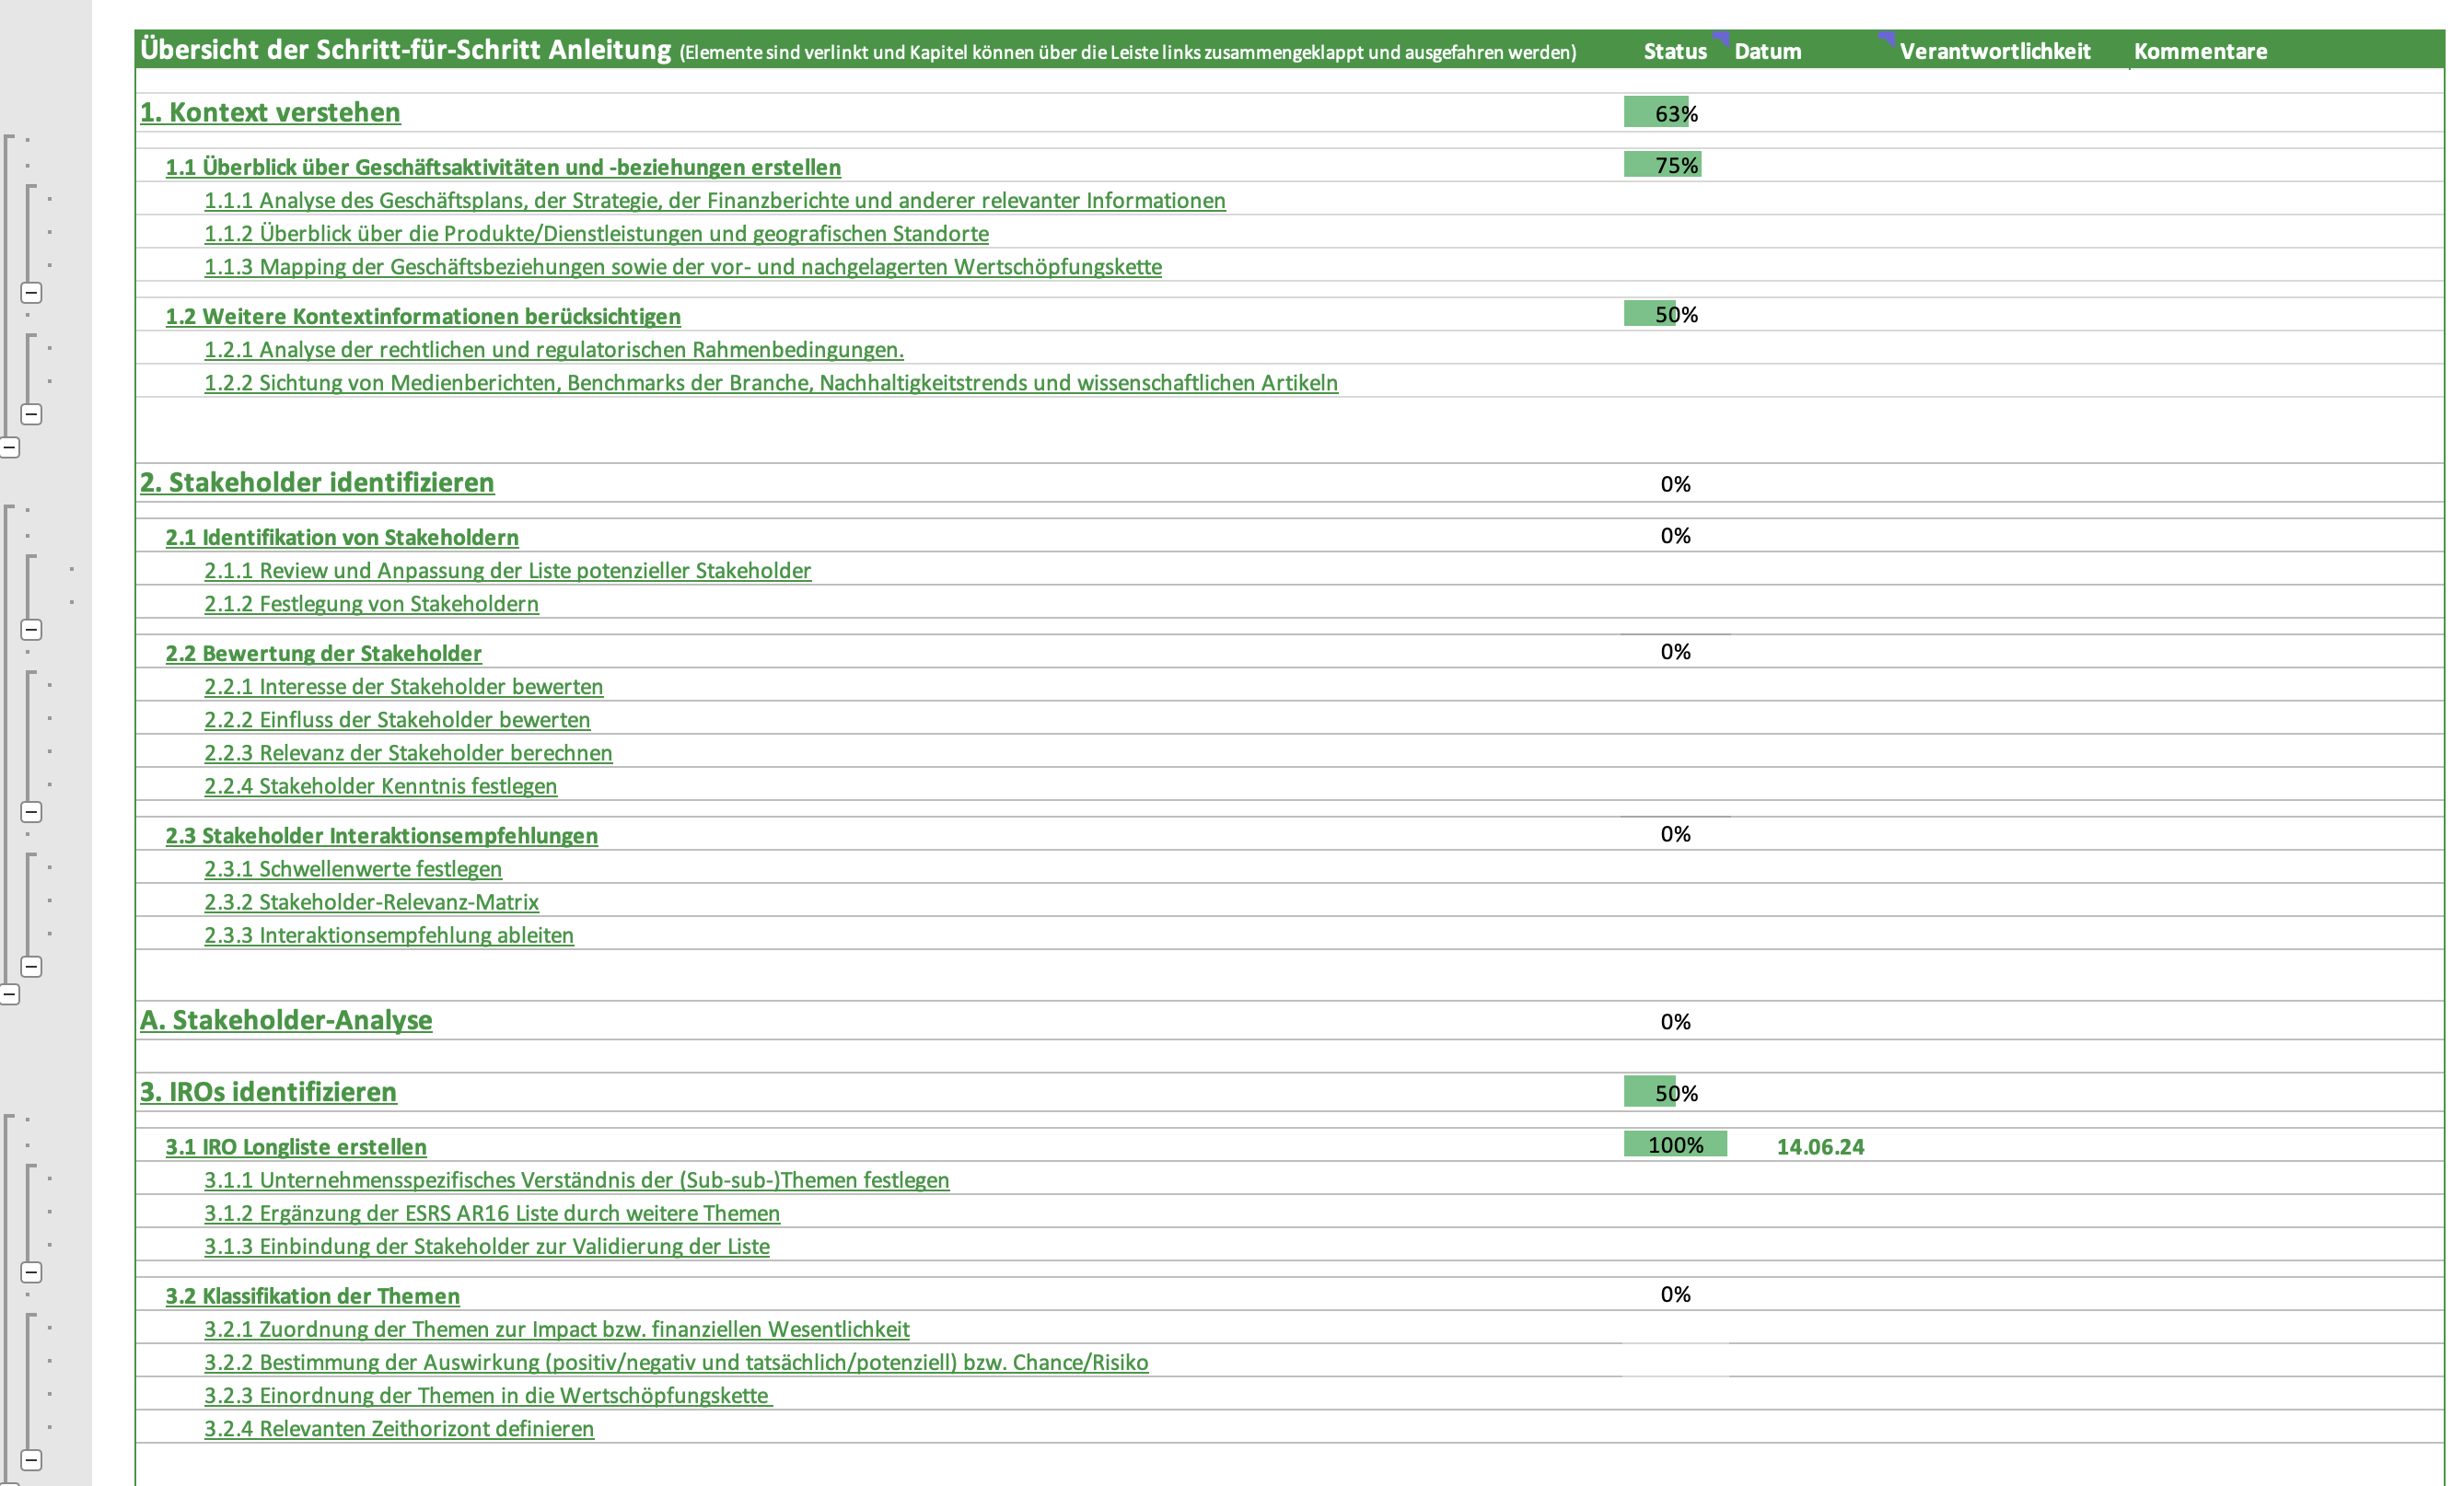Select the 50% status cell in row 1.2

tap(1676, 314)
